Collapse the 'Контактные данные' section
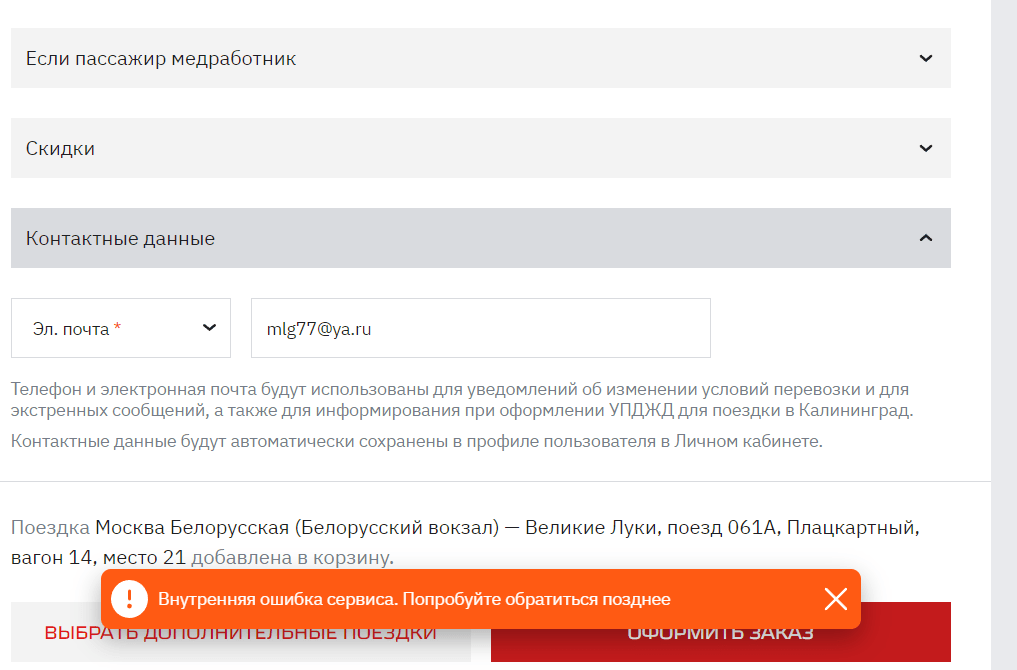Viewport: 1017px width, 670px height. (x=481, y=238)
